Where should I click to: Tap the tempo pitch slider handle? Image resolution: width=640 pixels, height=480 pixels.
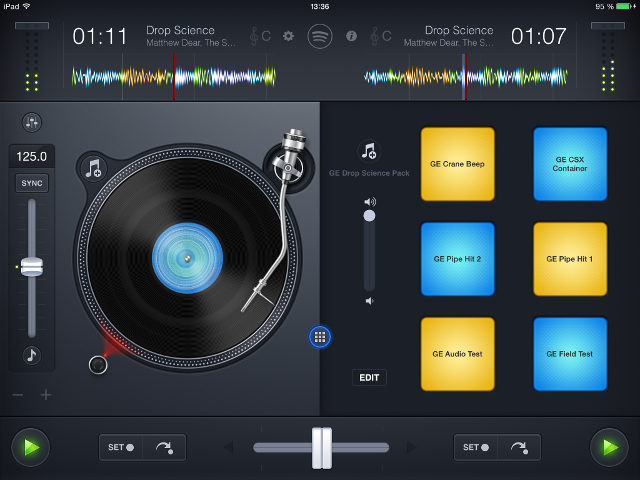point(31,267)
